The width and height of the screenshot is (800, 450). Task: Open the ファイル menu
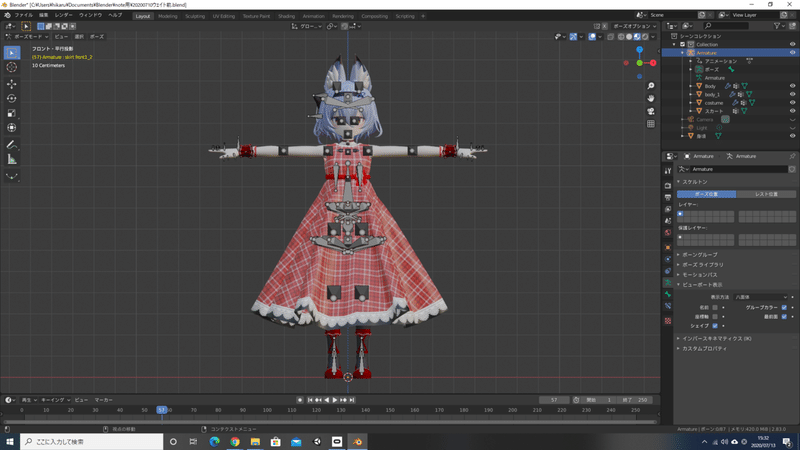[23, 16]
